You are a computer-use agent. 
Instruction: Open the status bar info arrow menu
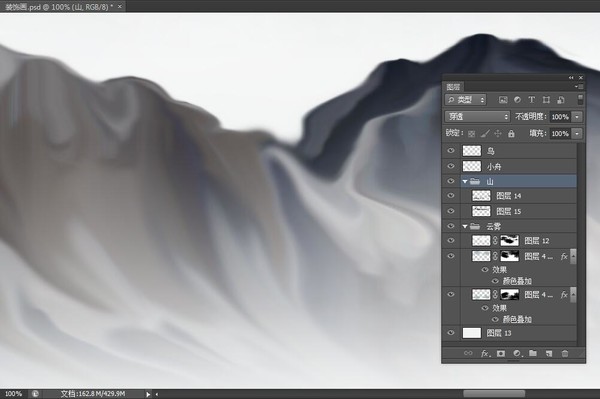pyautogui.click(x=148, y=394)
